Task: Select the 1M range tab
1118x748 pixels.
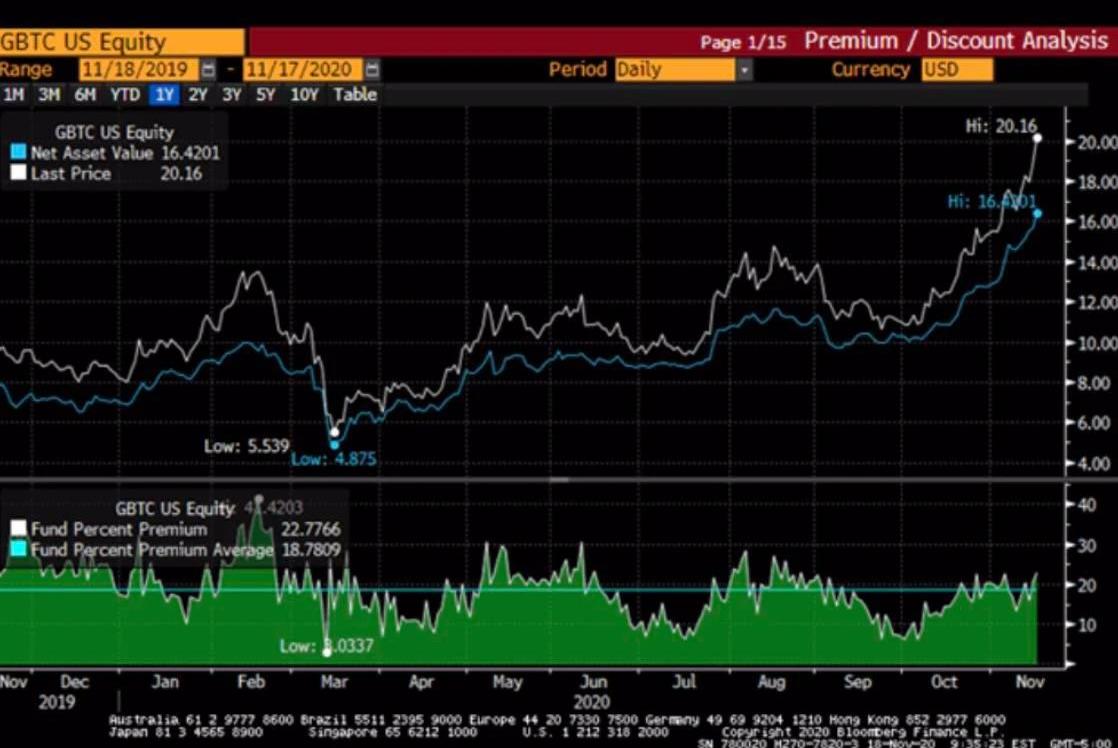Action: (x=14, y=95)
